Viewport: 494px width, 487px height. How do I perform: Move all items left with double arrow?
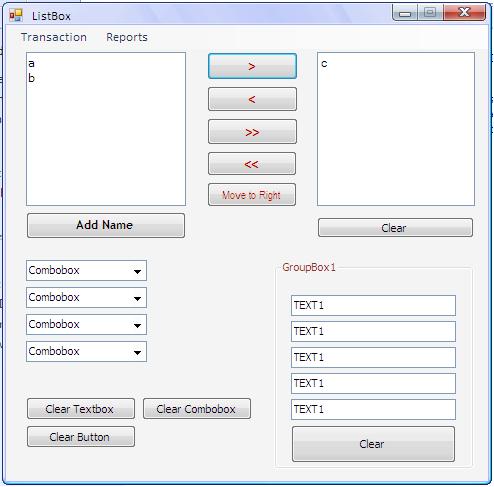(252, 164)
